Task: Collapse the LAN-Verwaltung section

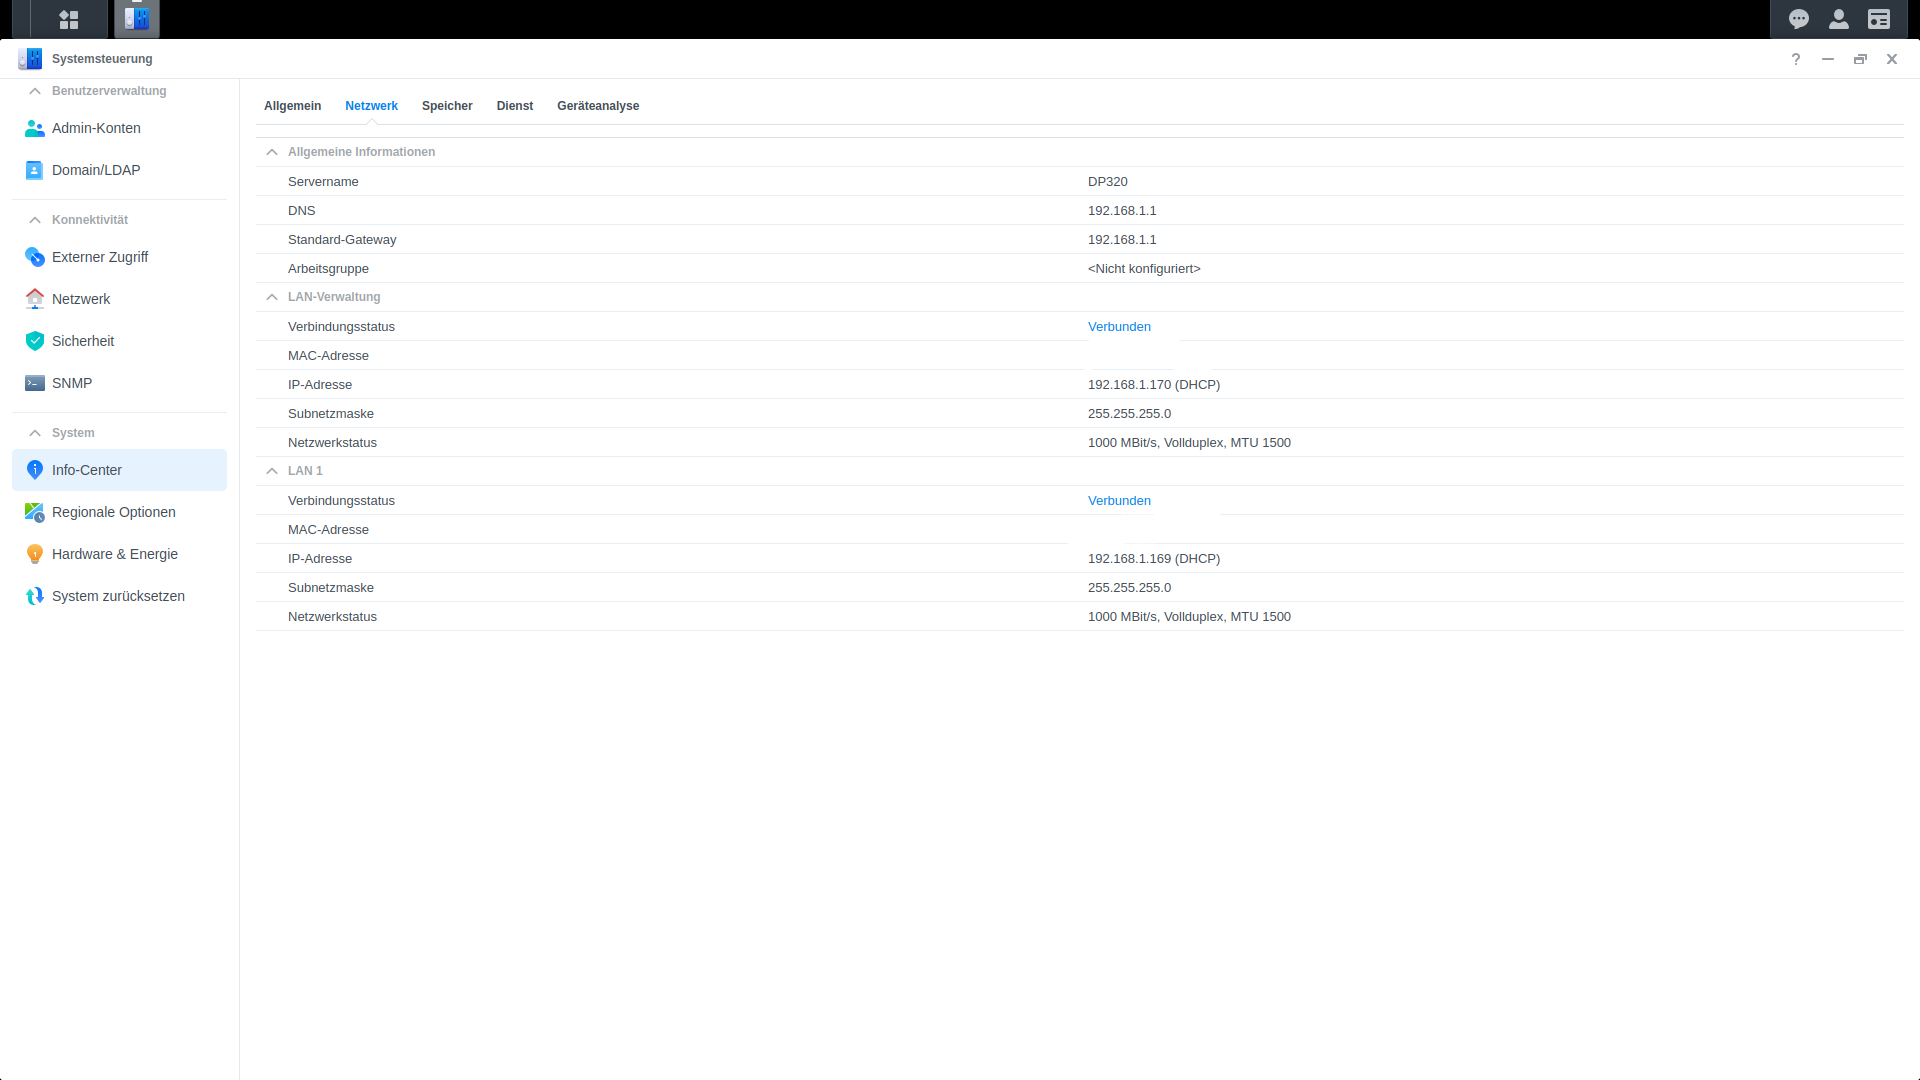Action: (x=272, y=297)
